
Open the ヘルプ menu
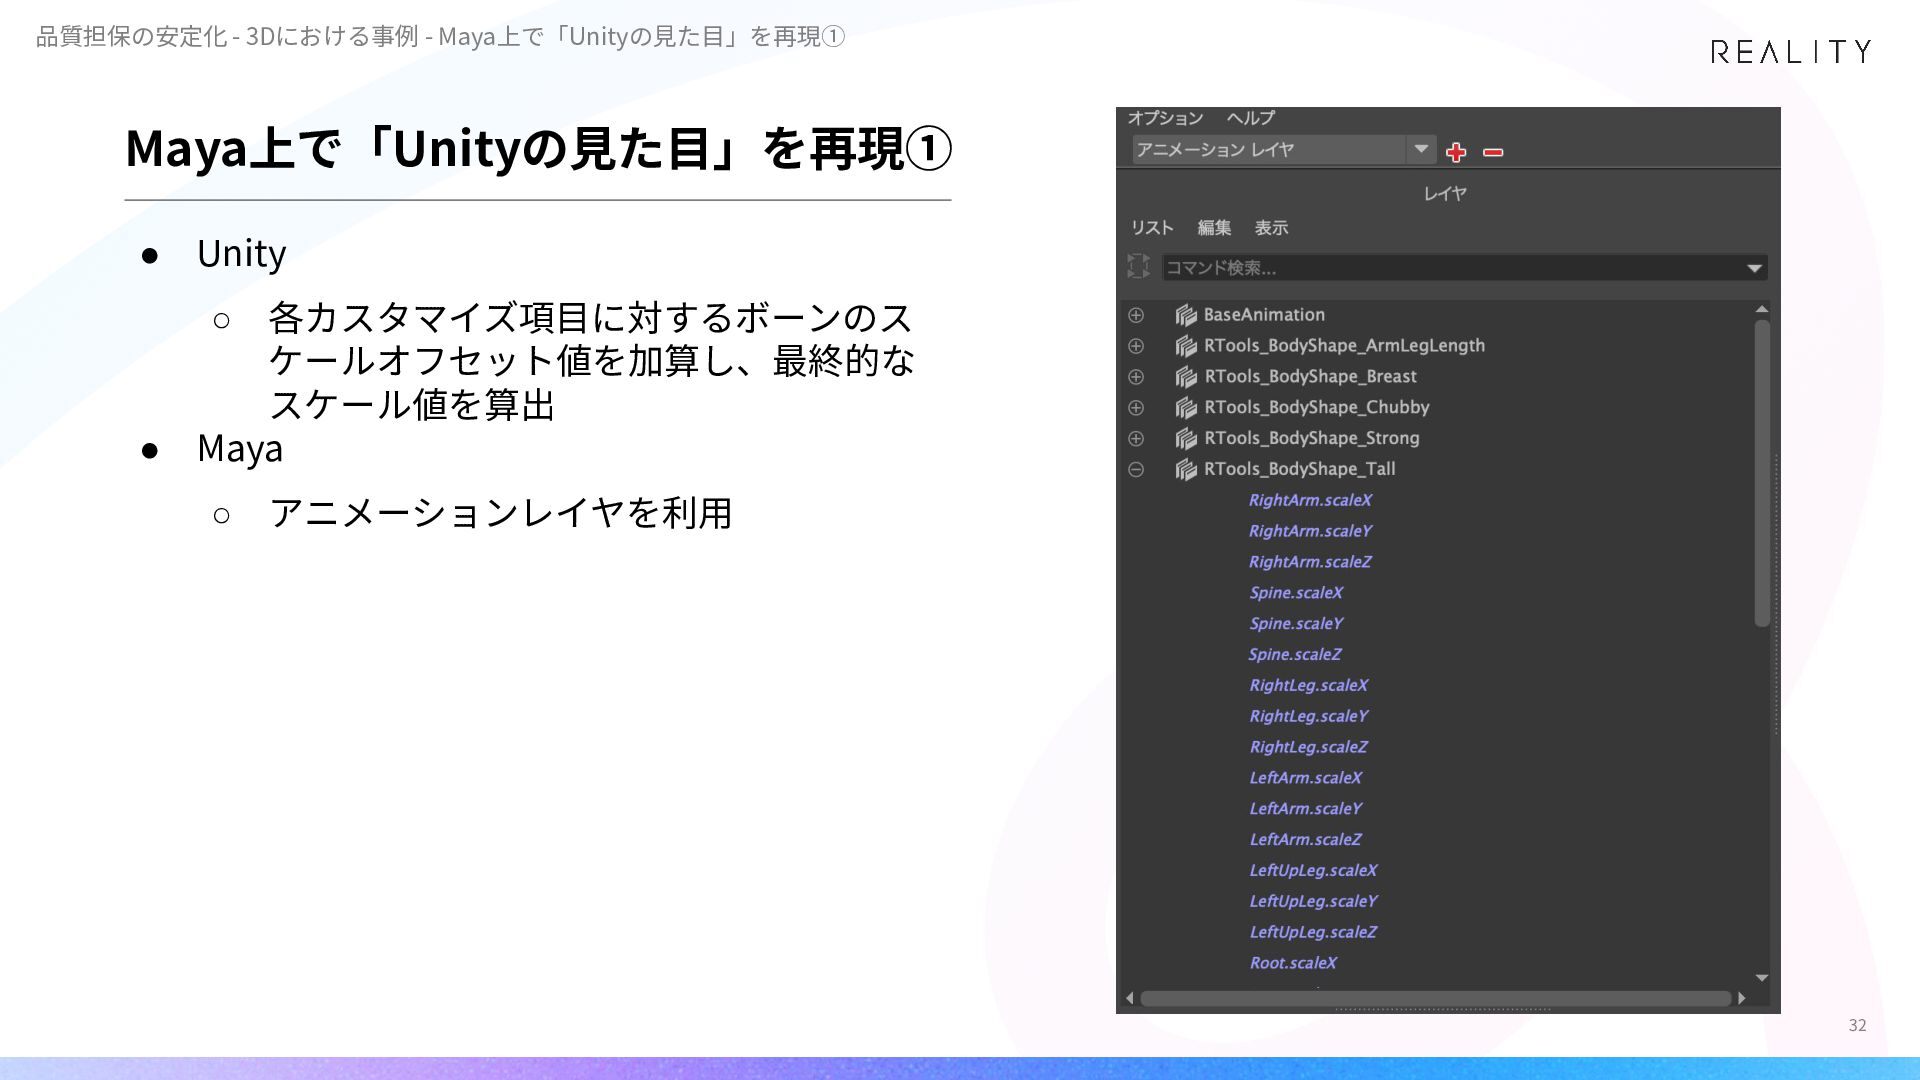pyautogui.click(x=1250, y=118)
